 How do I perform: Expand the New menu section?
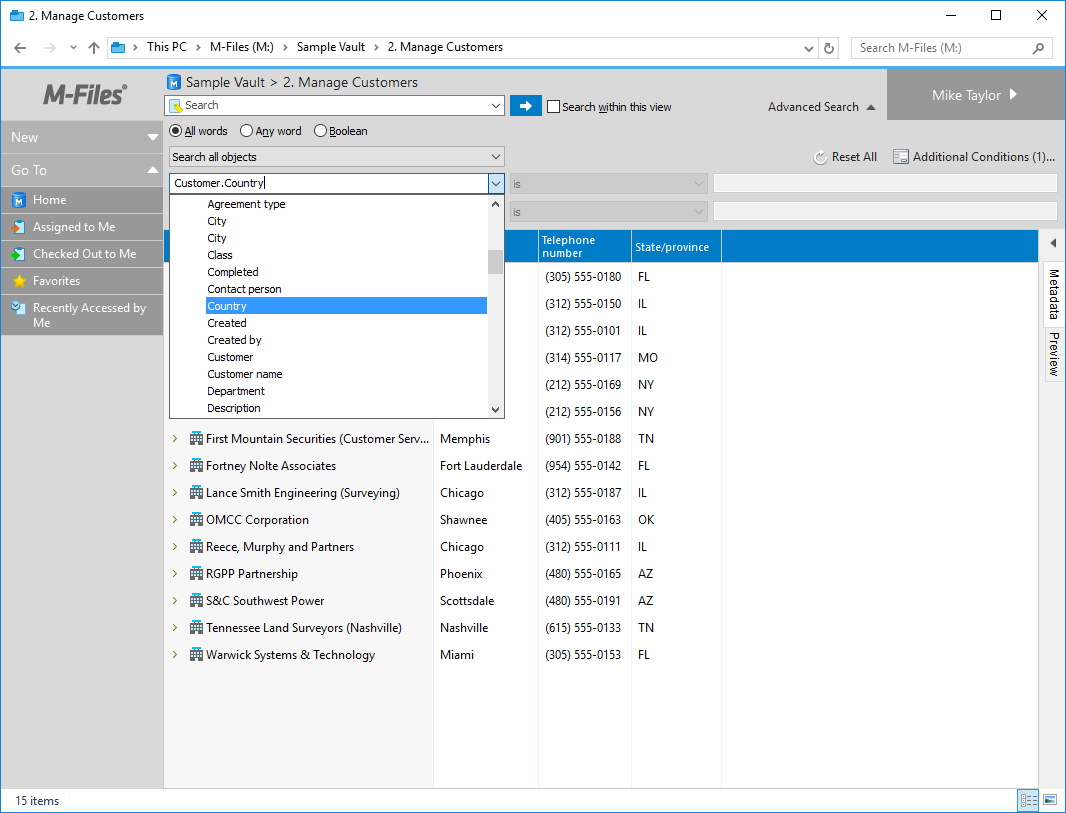coord(152,137)
